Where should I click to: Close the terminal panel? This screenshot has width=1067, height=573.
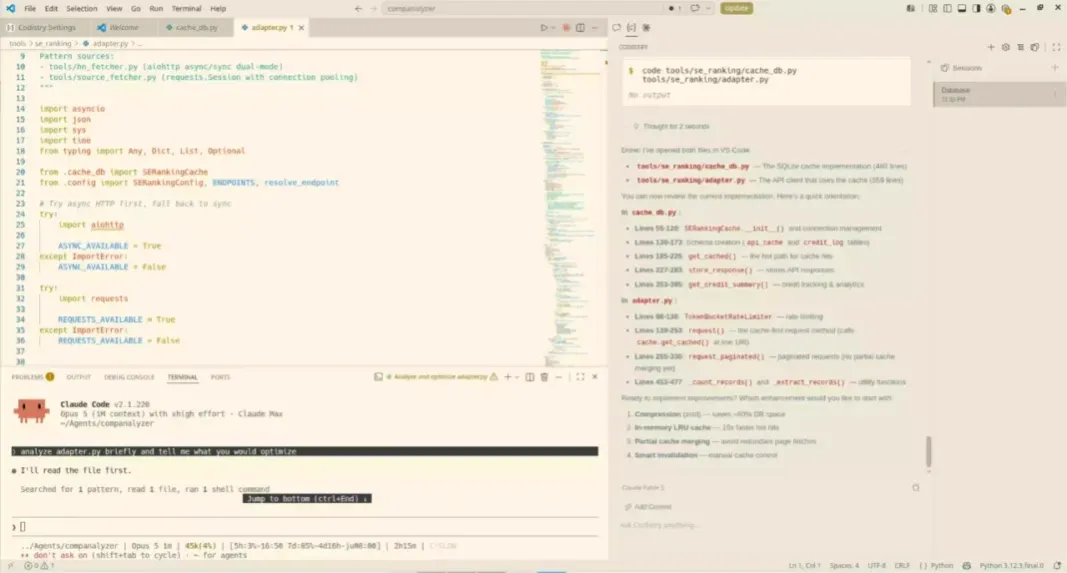pos(595,377)
